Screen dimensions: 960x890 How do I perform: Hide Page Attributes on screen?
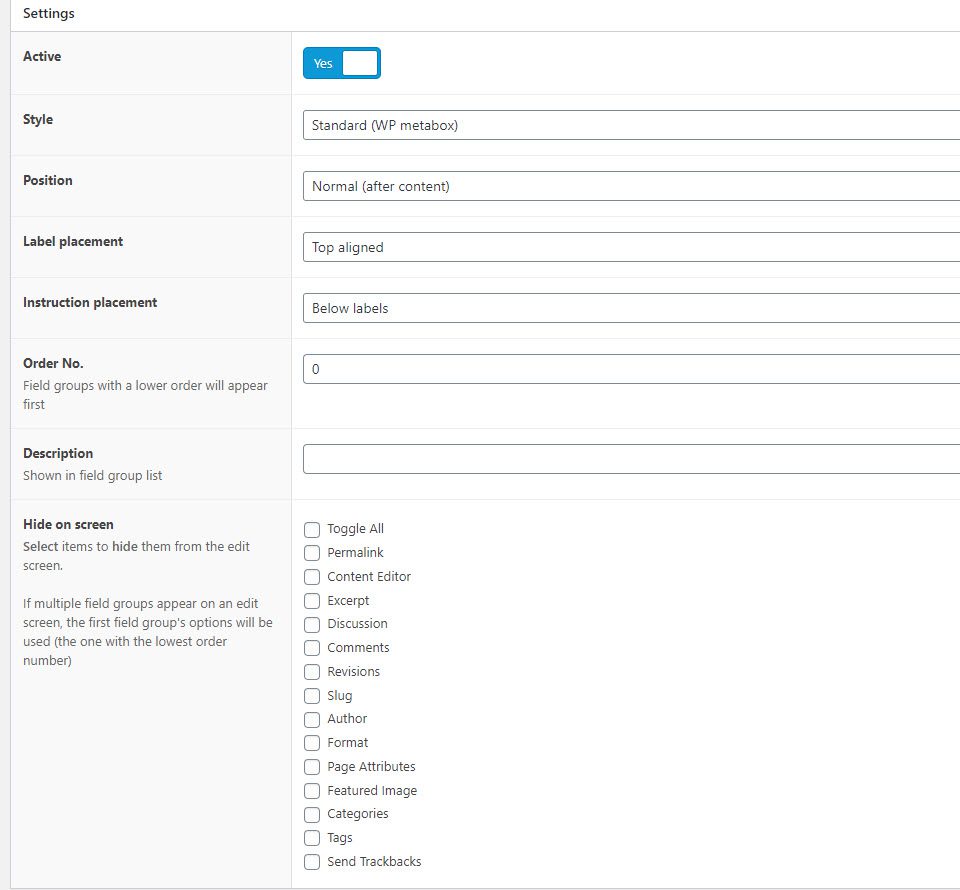(311, 766)
